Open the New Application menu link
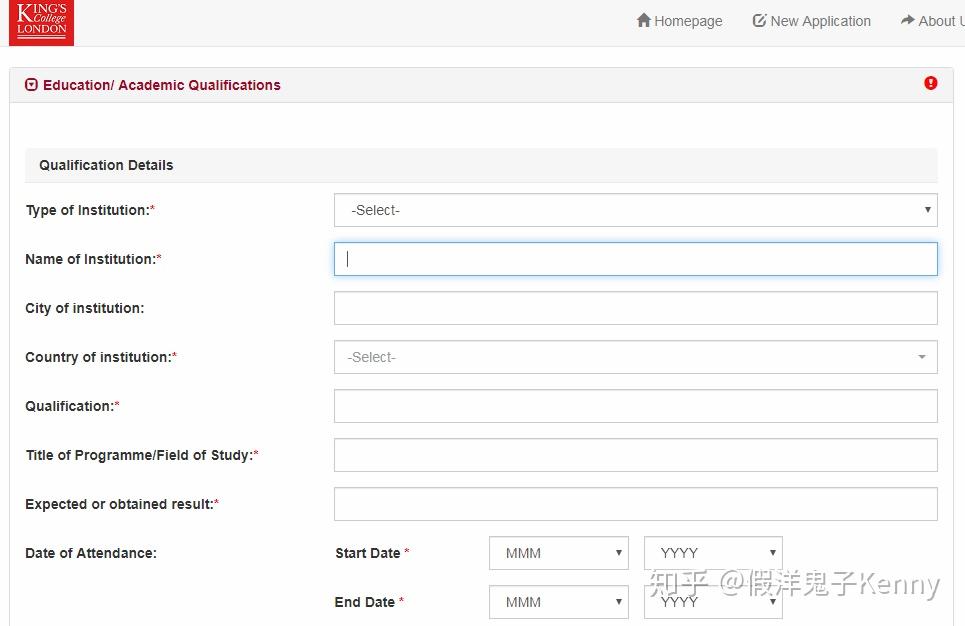 (812, 21)
